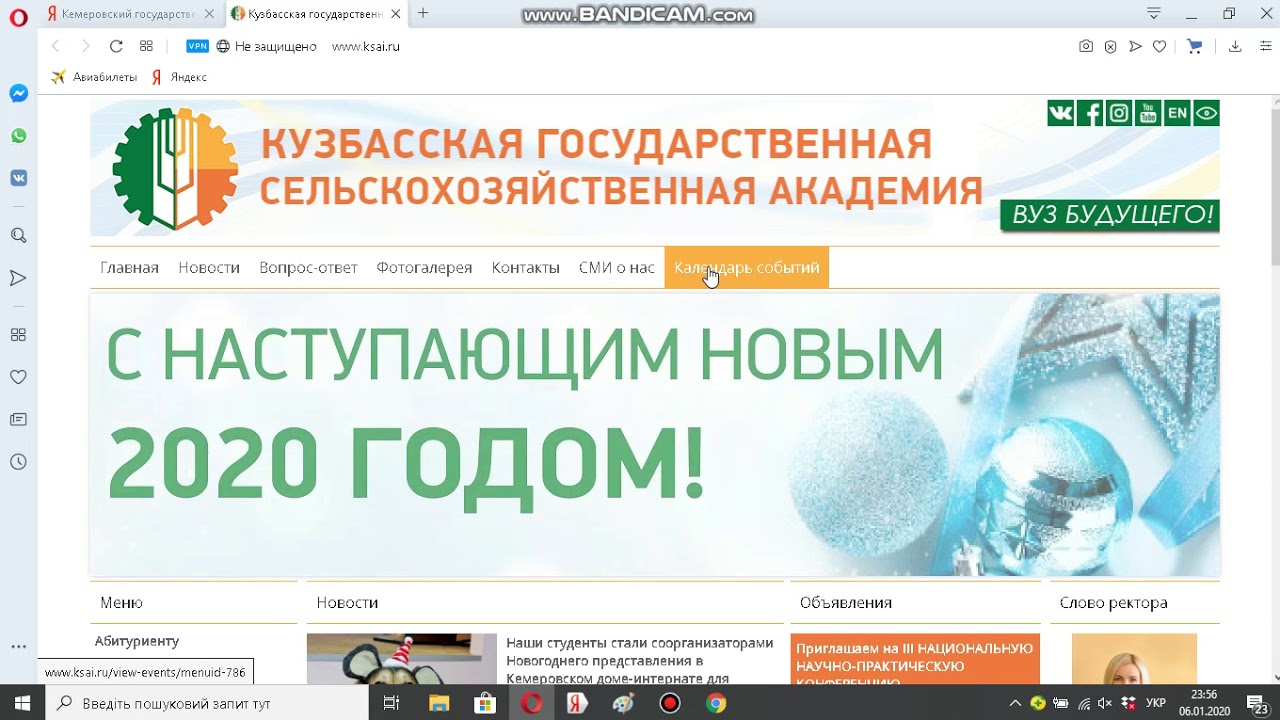Show hidden system tray icons chevron
The image size is (1280, 720).
tap(1015, 703)
